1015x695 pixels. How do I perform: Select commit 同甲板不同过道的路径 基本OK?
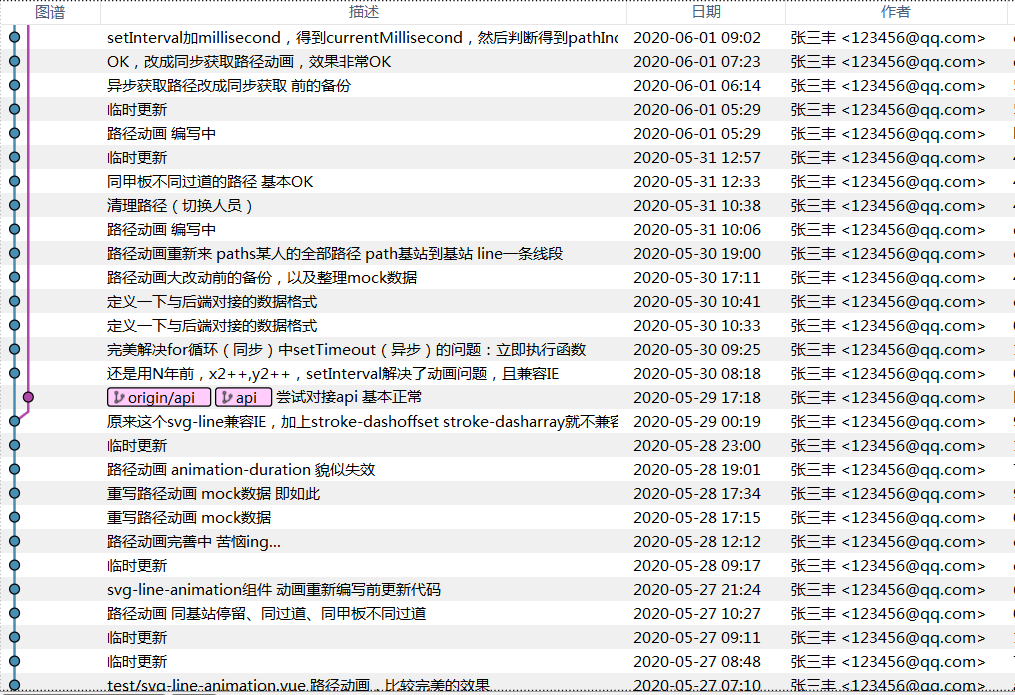click(x=210, y=181)
